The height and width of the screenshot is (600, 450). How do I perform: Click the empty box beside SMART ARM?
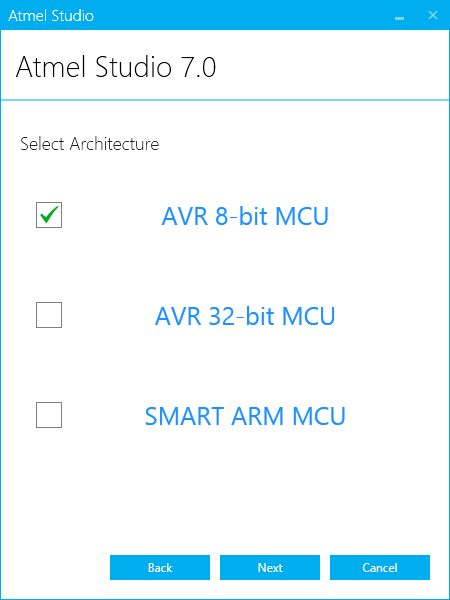tap(49, 415)
